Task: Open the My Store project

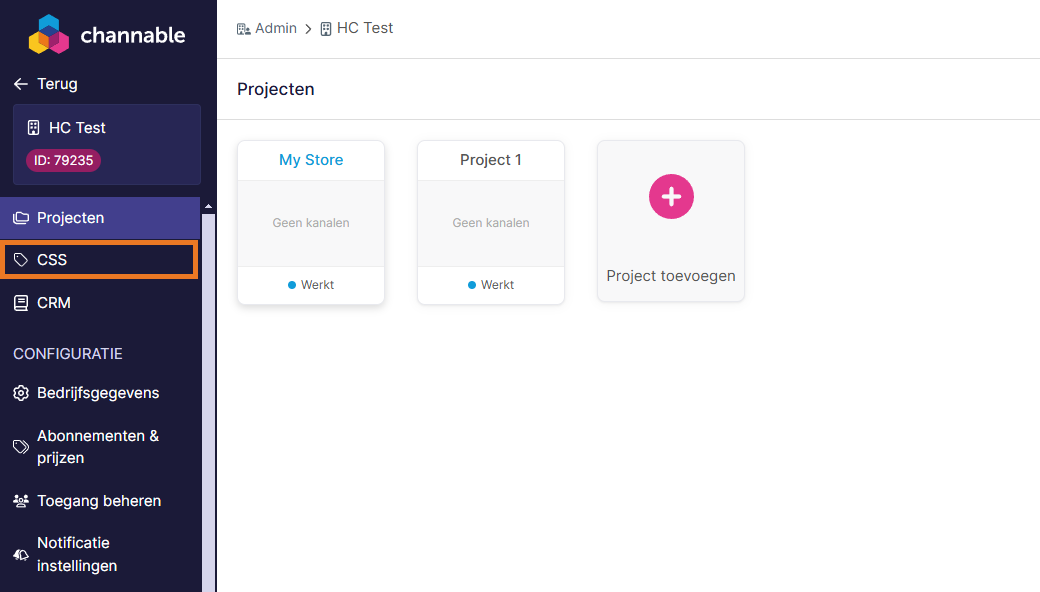Action: click(x=311, y=160)
